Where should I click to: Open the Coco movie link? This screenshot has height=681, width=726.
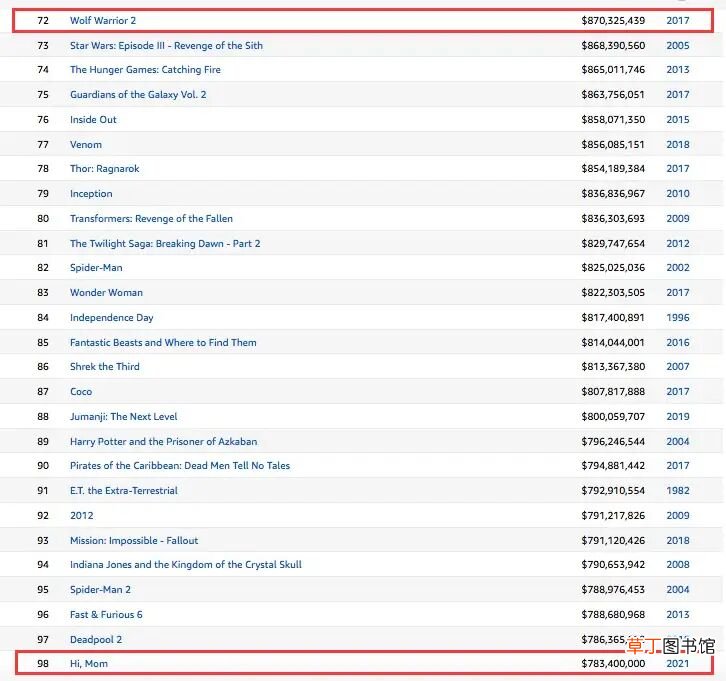81,392
